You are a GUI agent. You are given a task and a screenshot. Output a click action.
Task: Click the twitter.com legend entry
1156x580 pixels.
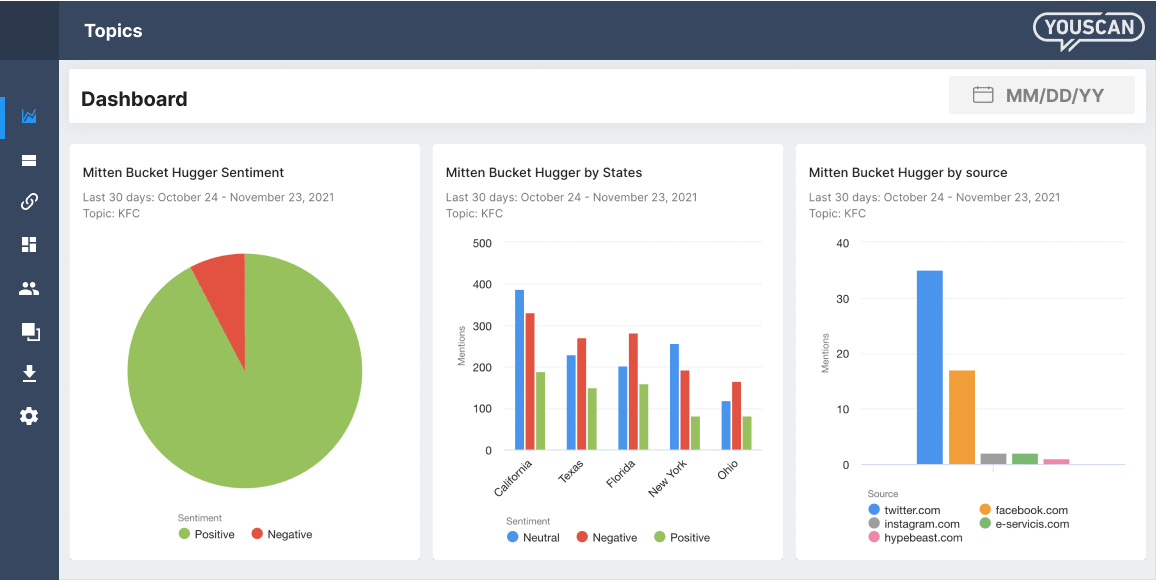[904, 510]
